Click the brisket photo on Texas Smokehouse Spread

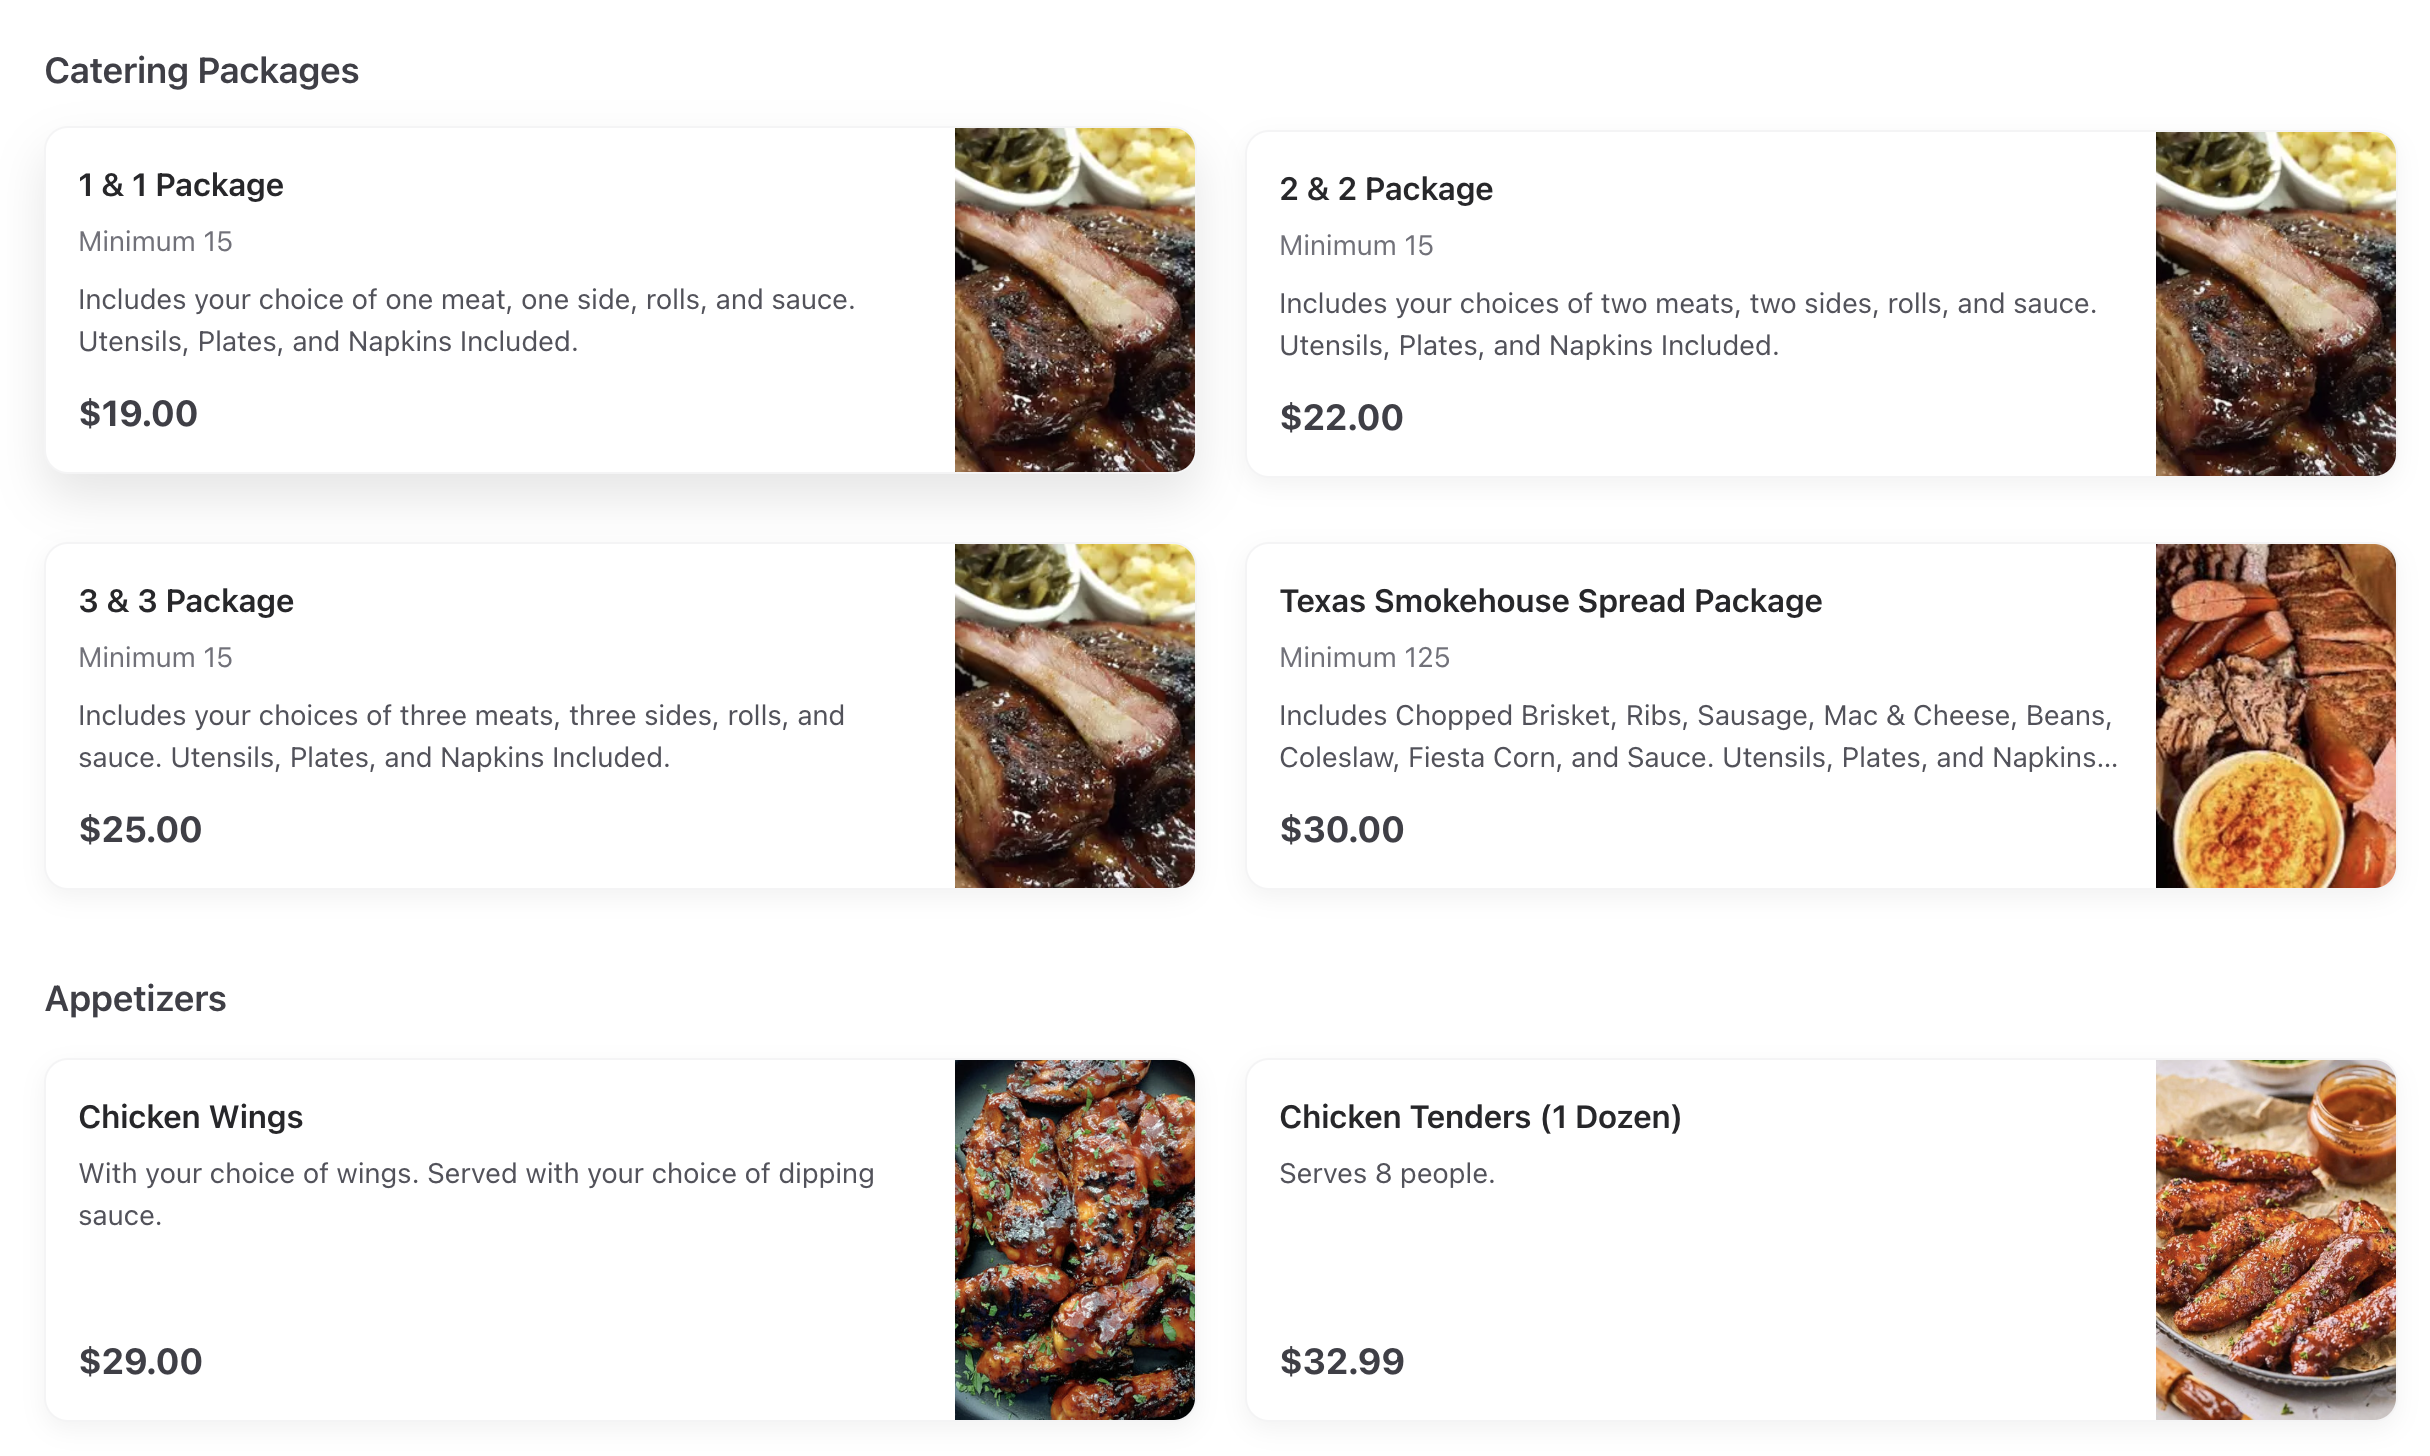pyautogui.click(x=2276, y=716)
